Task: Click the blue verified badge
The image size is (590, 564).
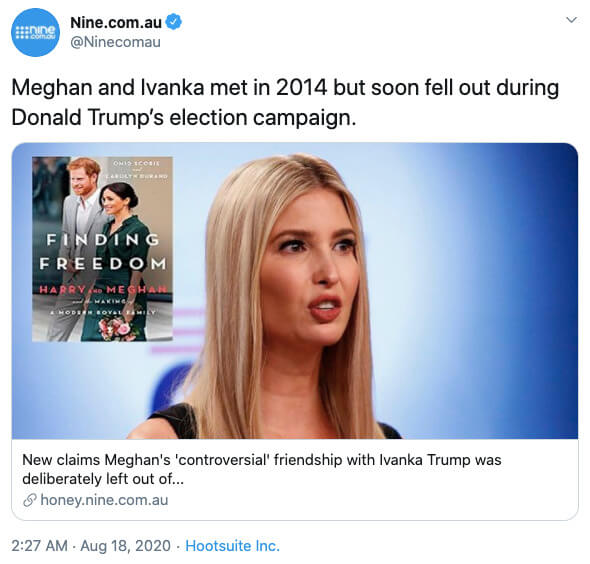Action: pos(174,22)
